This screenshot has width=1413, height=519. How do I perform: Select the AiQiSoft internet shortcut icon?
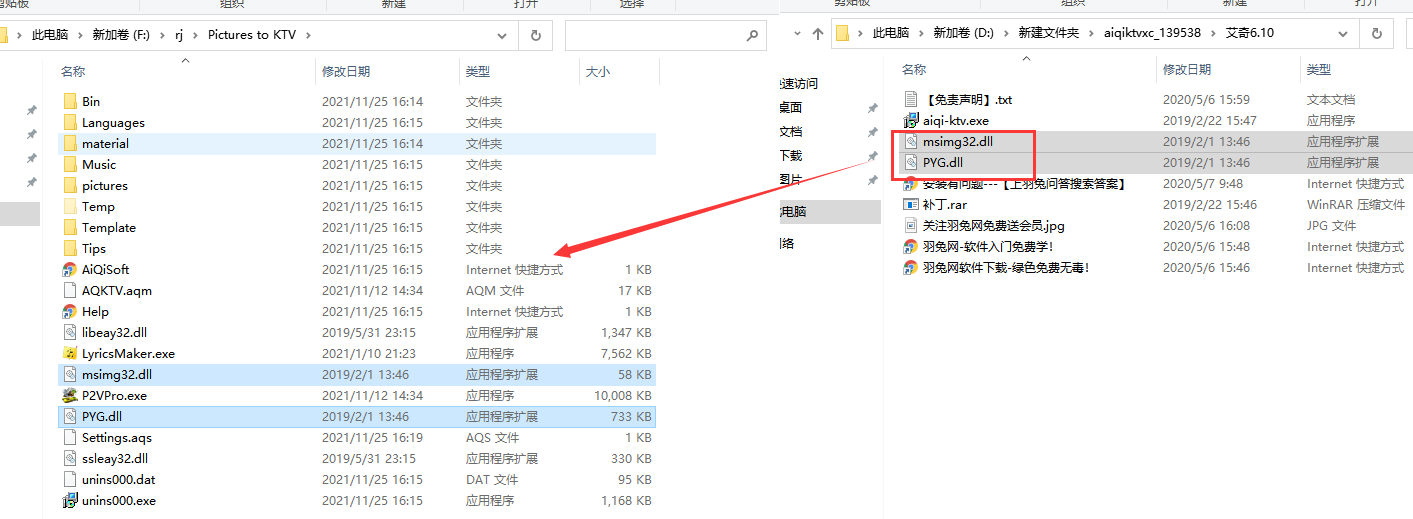(x=70, y=269)
